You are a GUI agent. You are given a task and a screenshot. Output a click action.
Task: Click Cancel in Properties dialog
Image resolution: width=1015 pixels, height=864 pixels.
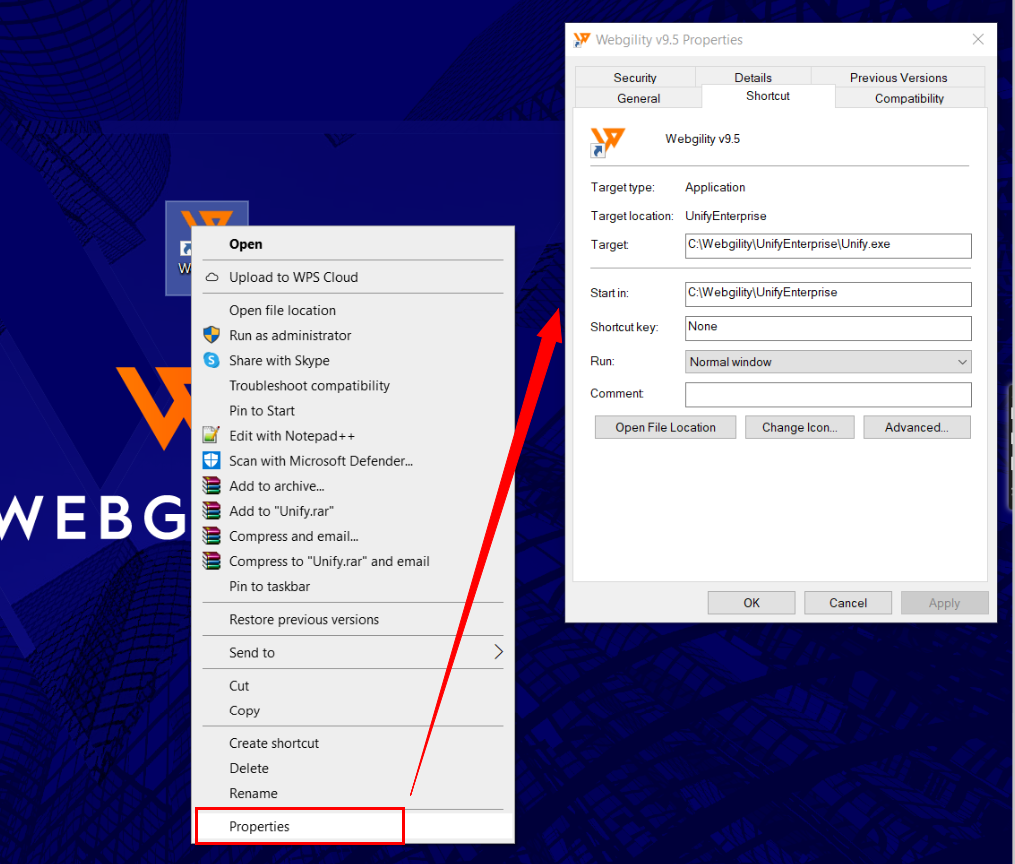tap(848, 603)
